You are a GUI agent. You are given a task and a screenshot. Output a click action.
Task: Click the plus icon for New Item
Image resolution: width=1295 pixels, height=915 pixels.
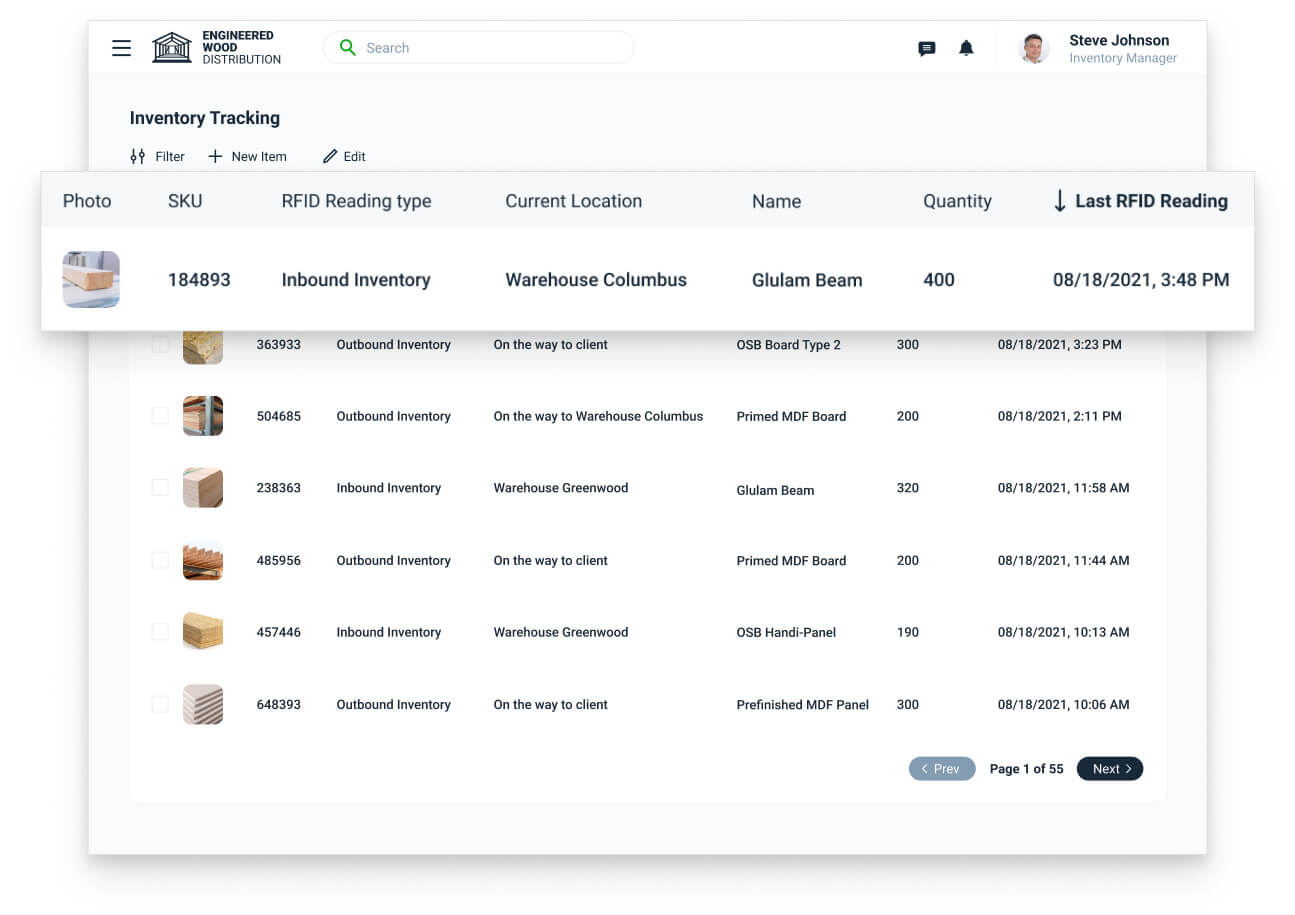(215, 157)
